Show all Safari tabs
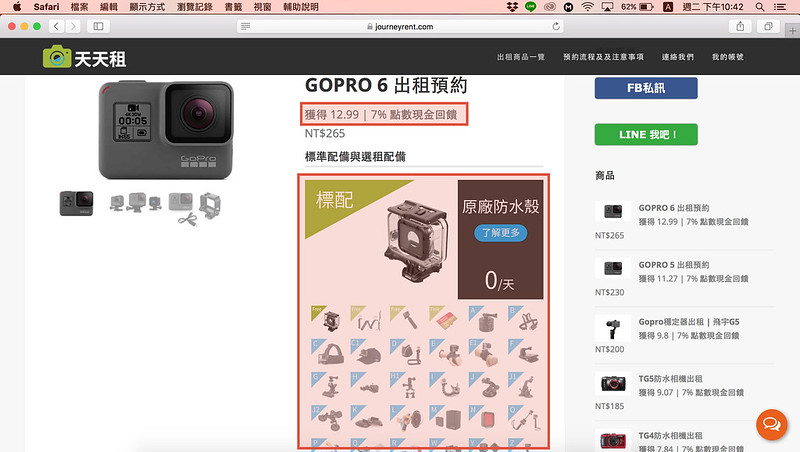This screenshot has height=452, width=800. tap(768, 26)
